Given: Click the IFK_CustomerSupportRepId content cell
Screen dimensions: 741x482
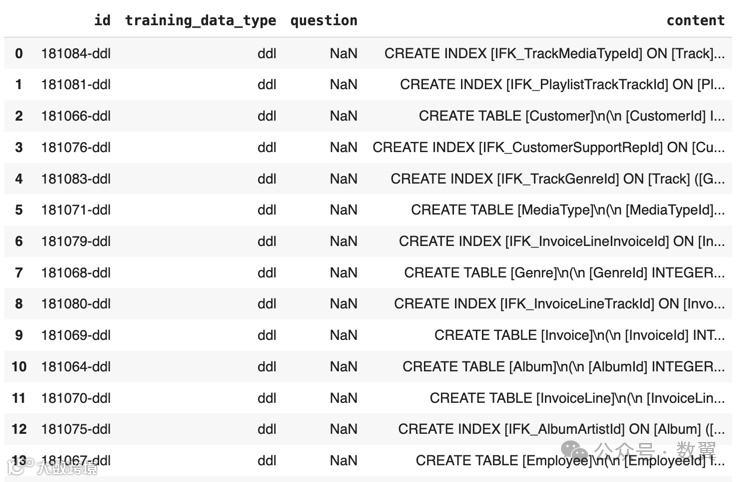Looking at the screenshot, I should coord(549,147).
